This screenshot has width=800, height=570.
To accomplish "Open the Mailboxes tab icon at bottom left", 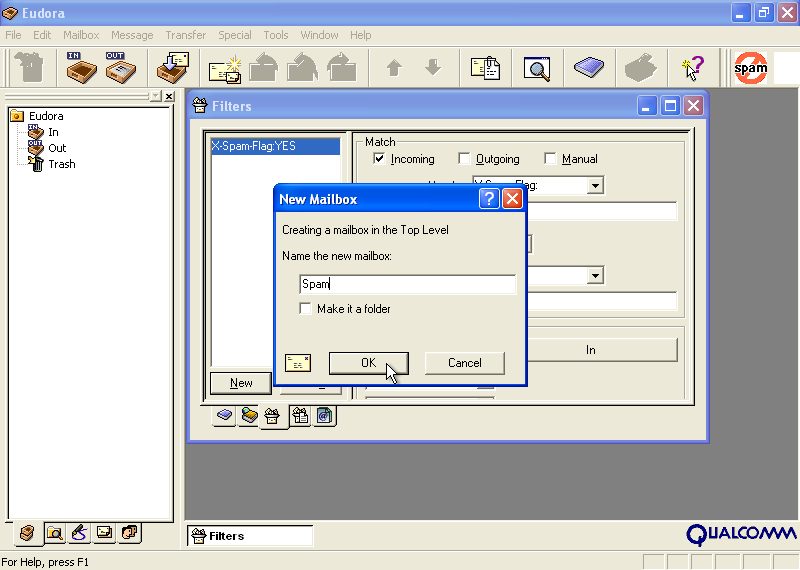I will pos(27,533).
